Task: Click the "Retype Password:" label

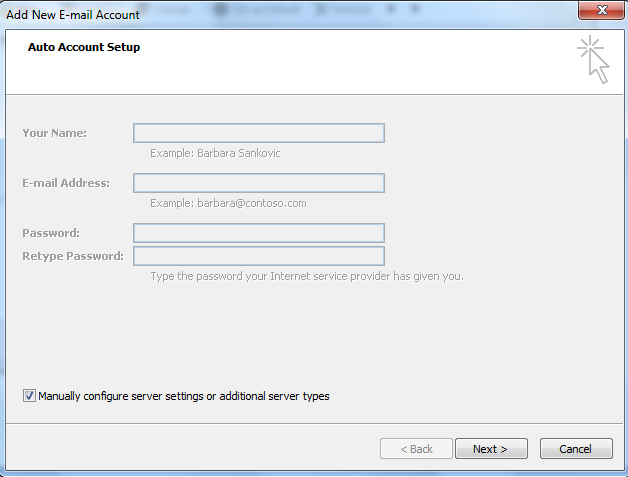Action: 73,256
